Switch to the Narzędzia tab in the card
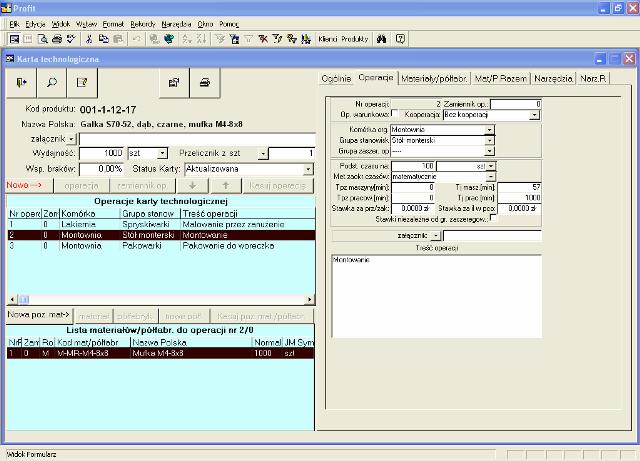Image resolution: width=640 pixels, height=461 pixels. 553,78
